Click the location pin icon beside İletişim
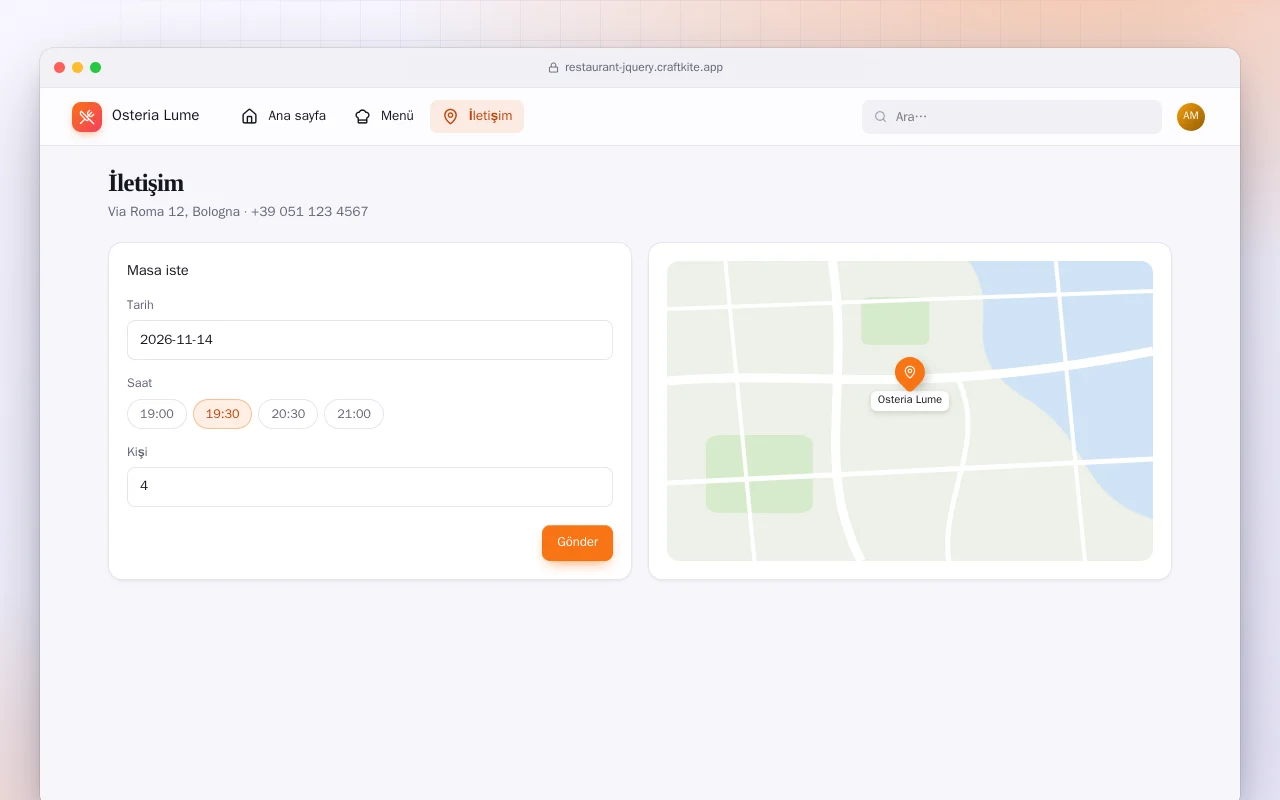 click(x=450, y=116)
